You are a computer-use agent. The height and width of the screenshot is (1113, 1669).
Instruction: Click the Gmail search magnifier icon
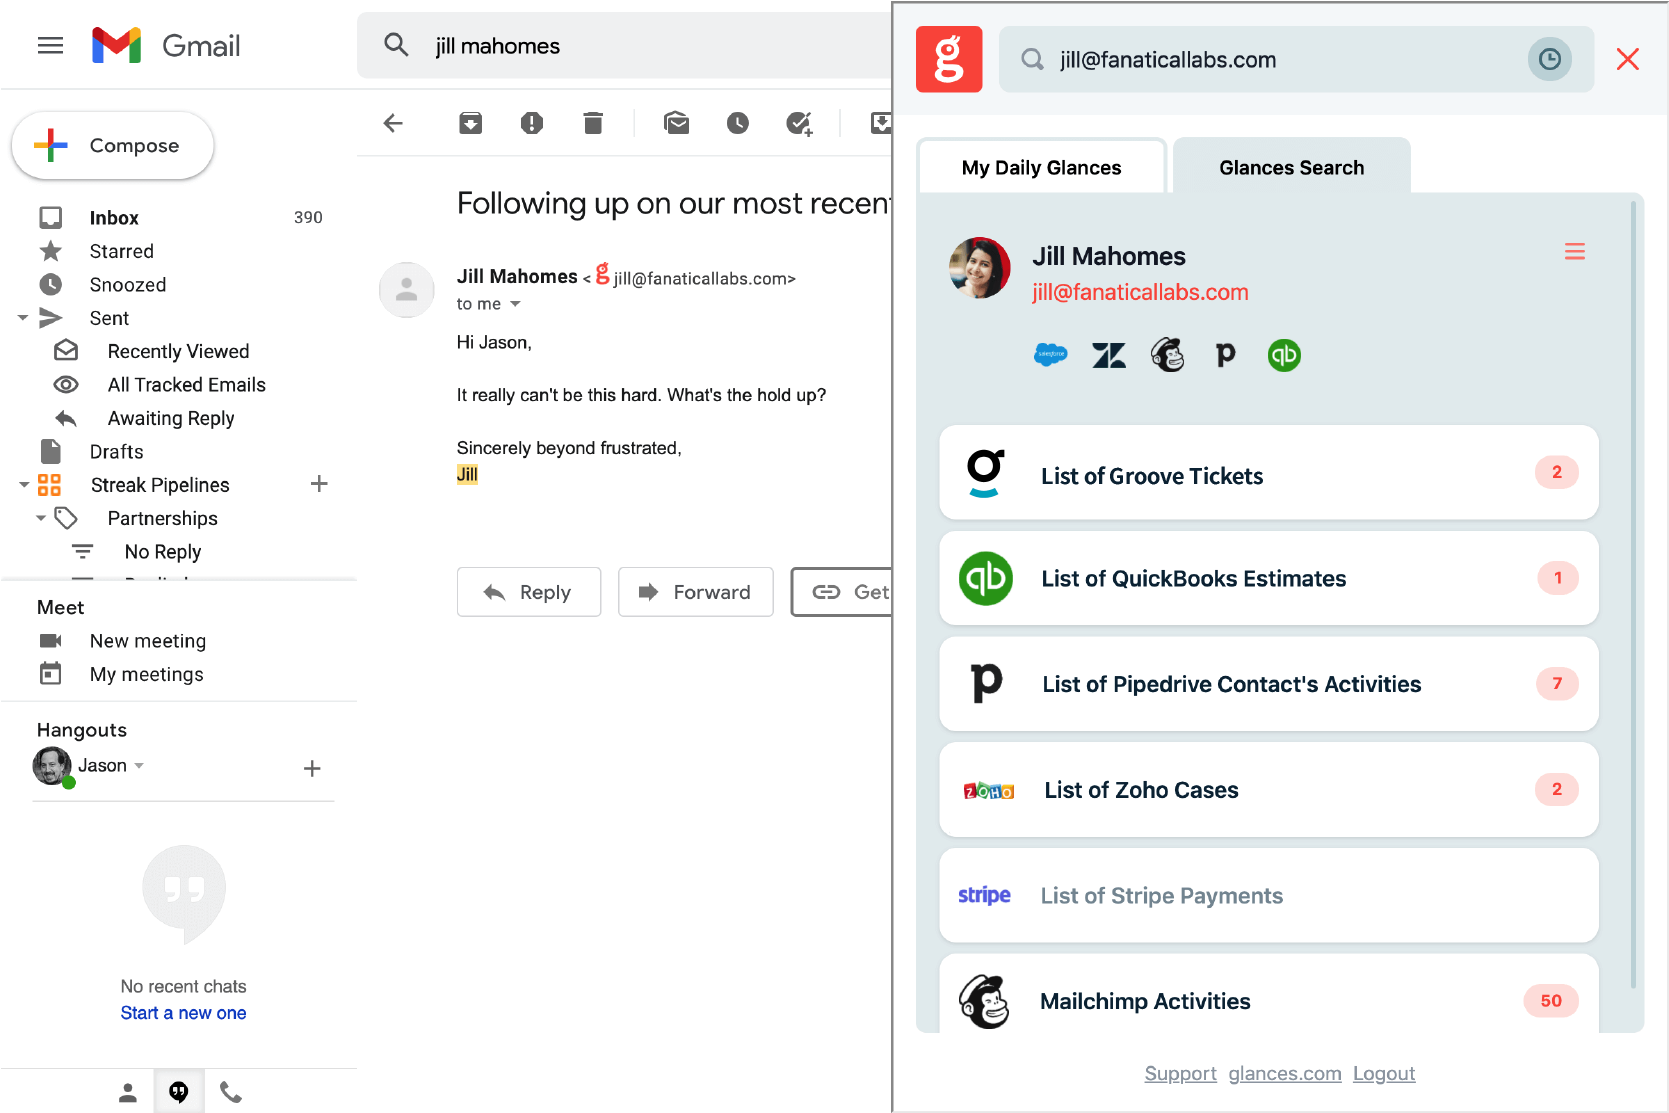tap(396, 45)
